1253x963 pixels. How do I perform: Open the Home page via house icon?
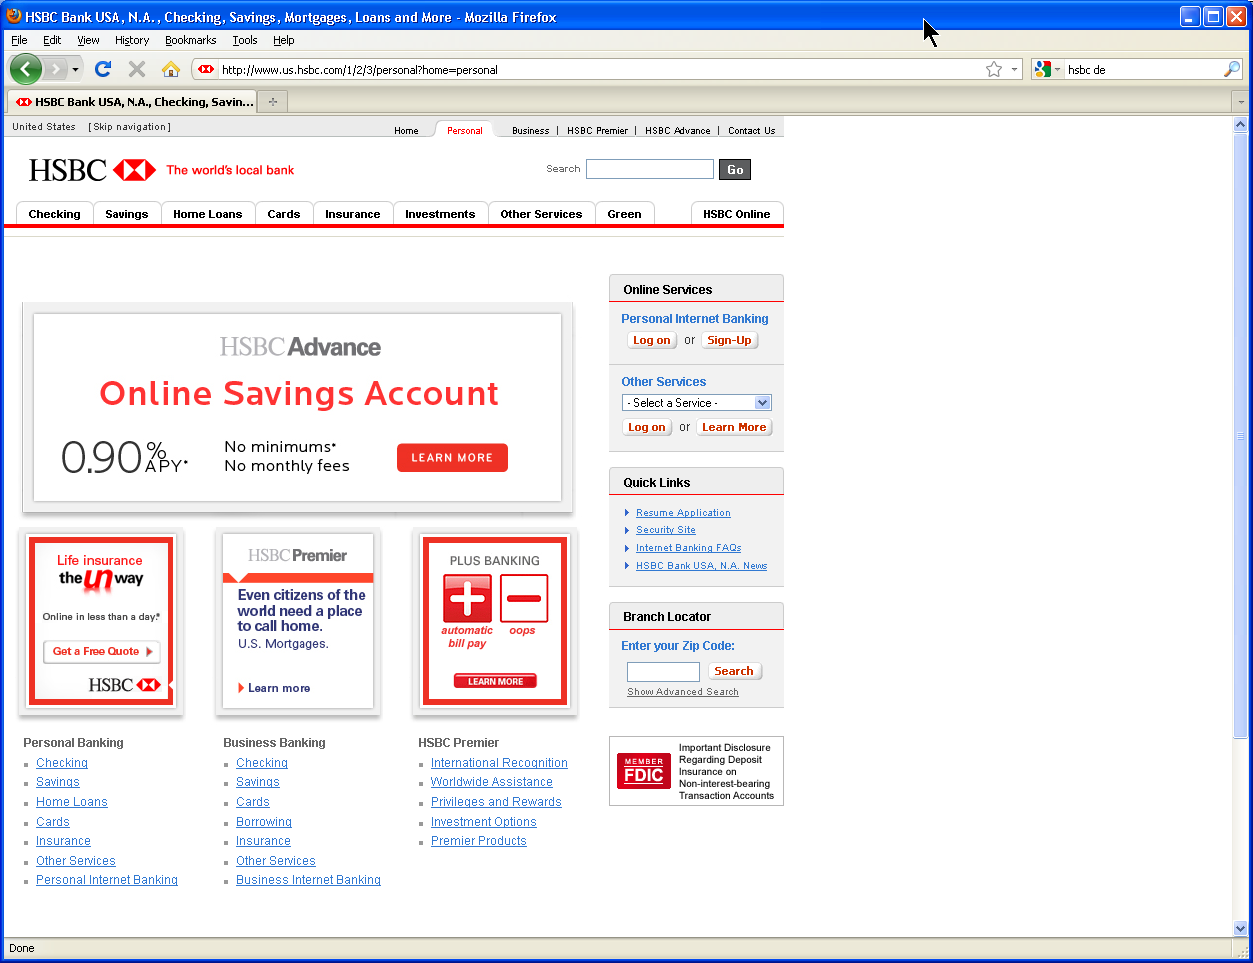[171, 69]
